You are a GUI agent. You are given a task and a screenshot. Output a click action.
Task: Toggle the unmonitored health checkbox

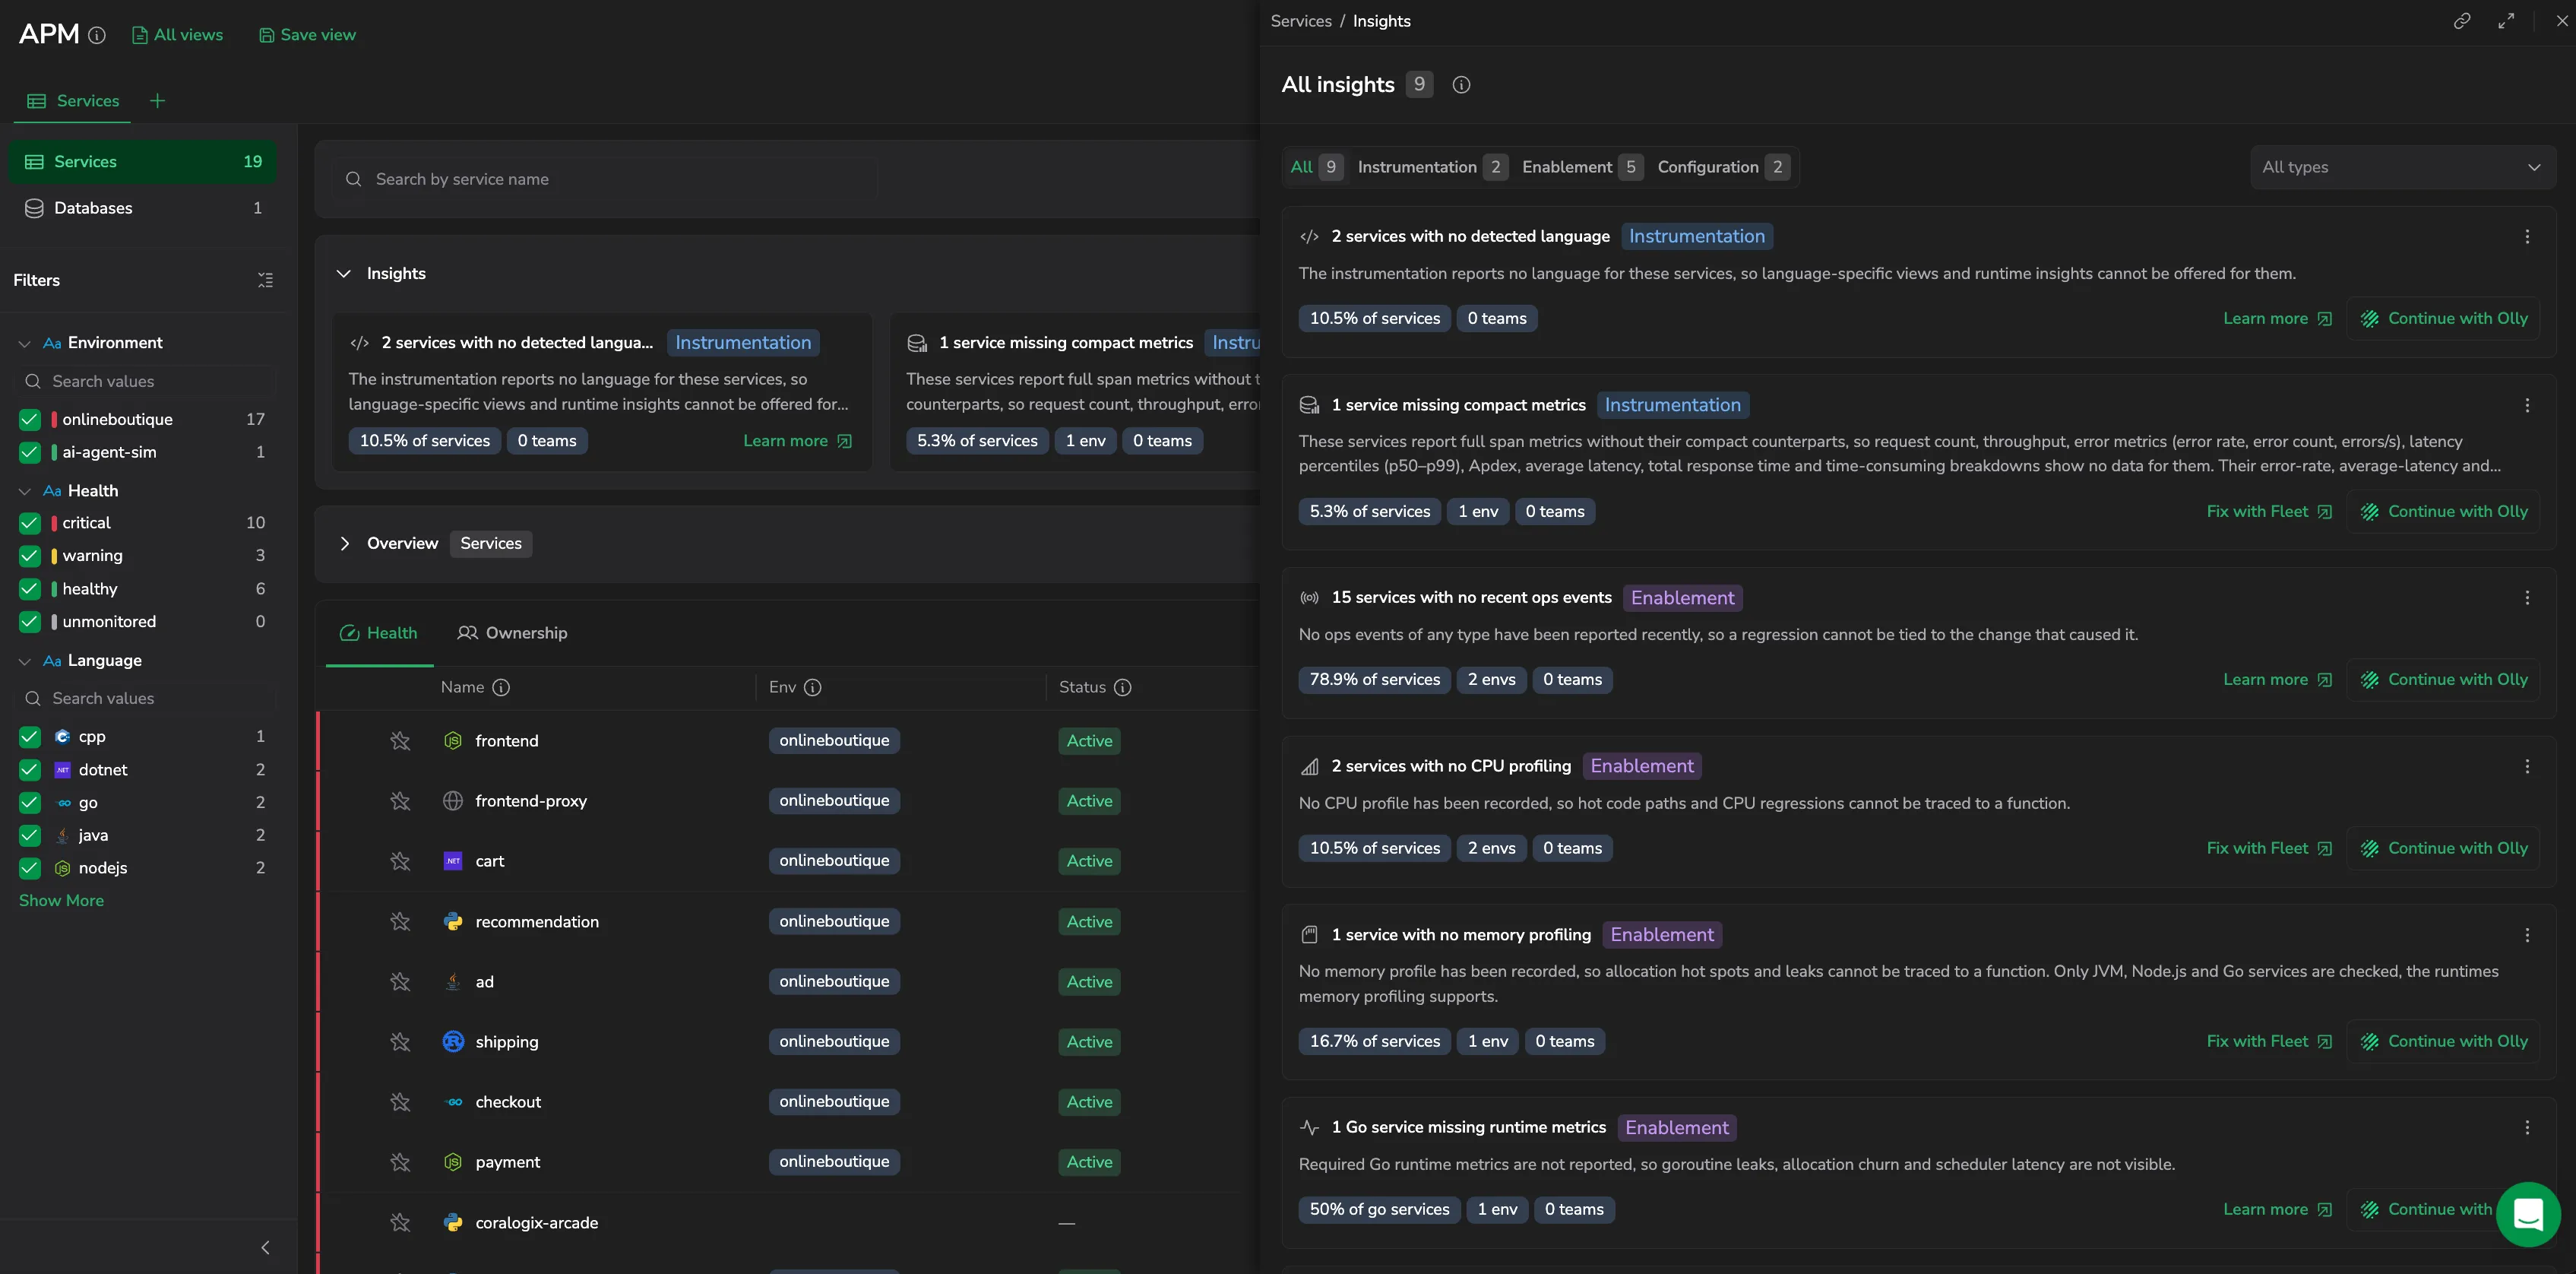pyautogui.click(x=30, y=622)
